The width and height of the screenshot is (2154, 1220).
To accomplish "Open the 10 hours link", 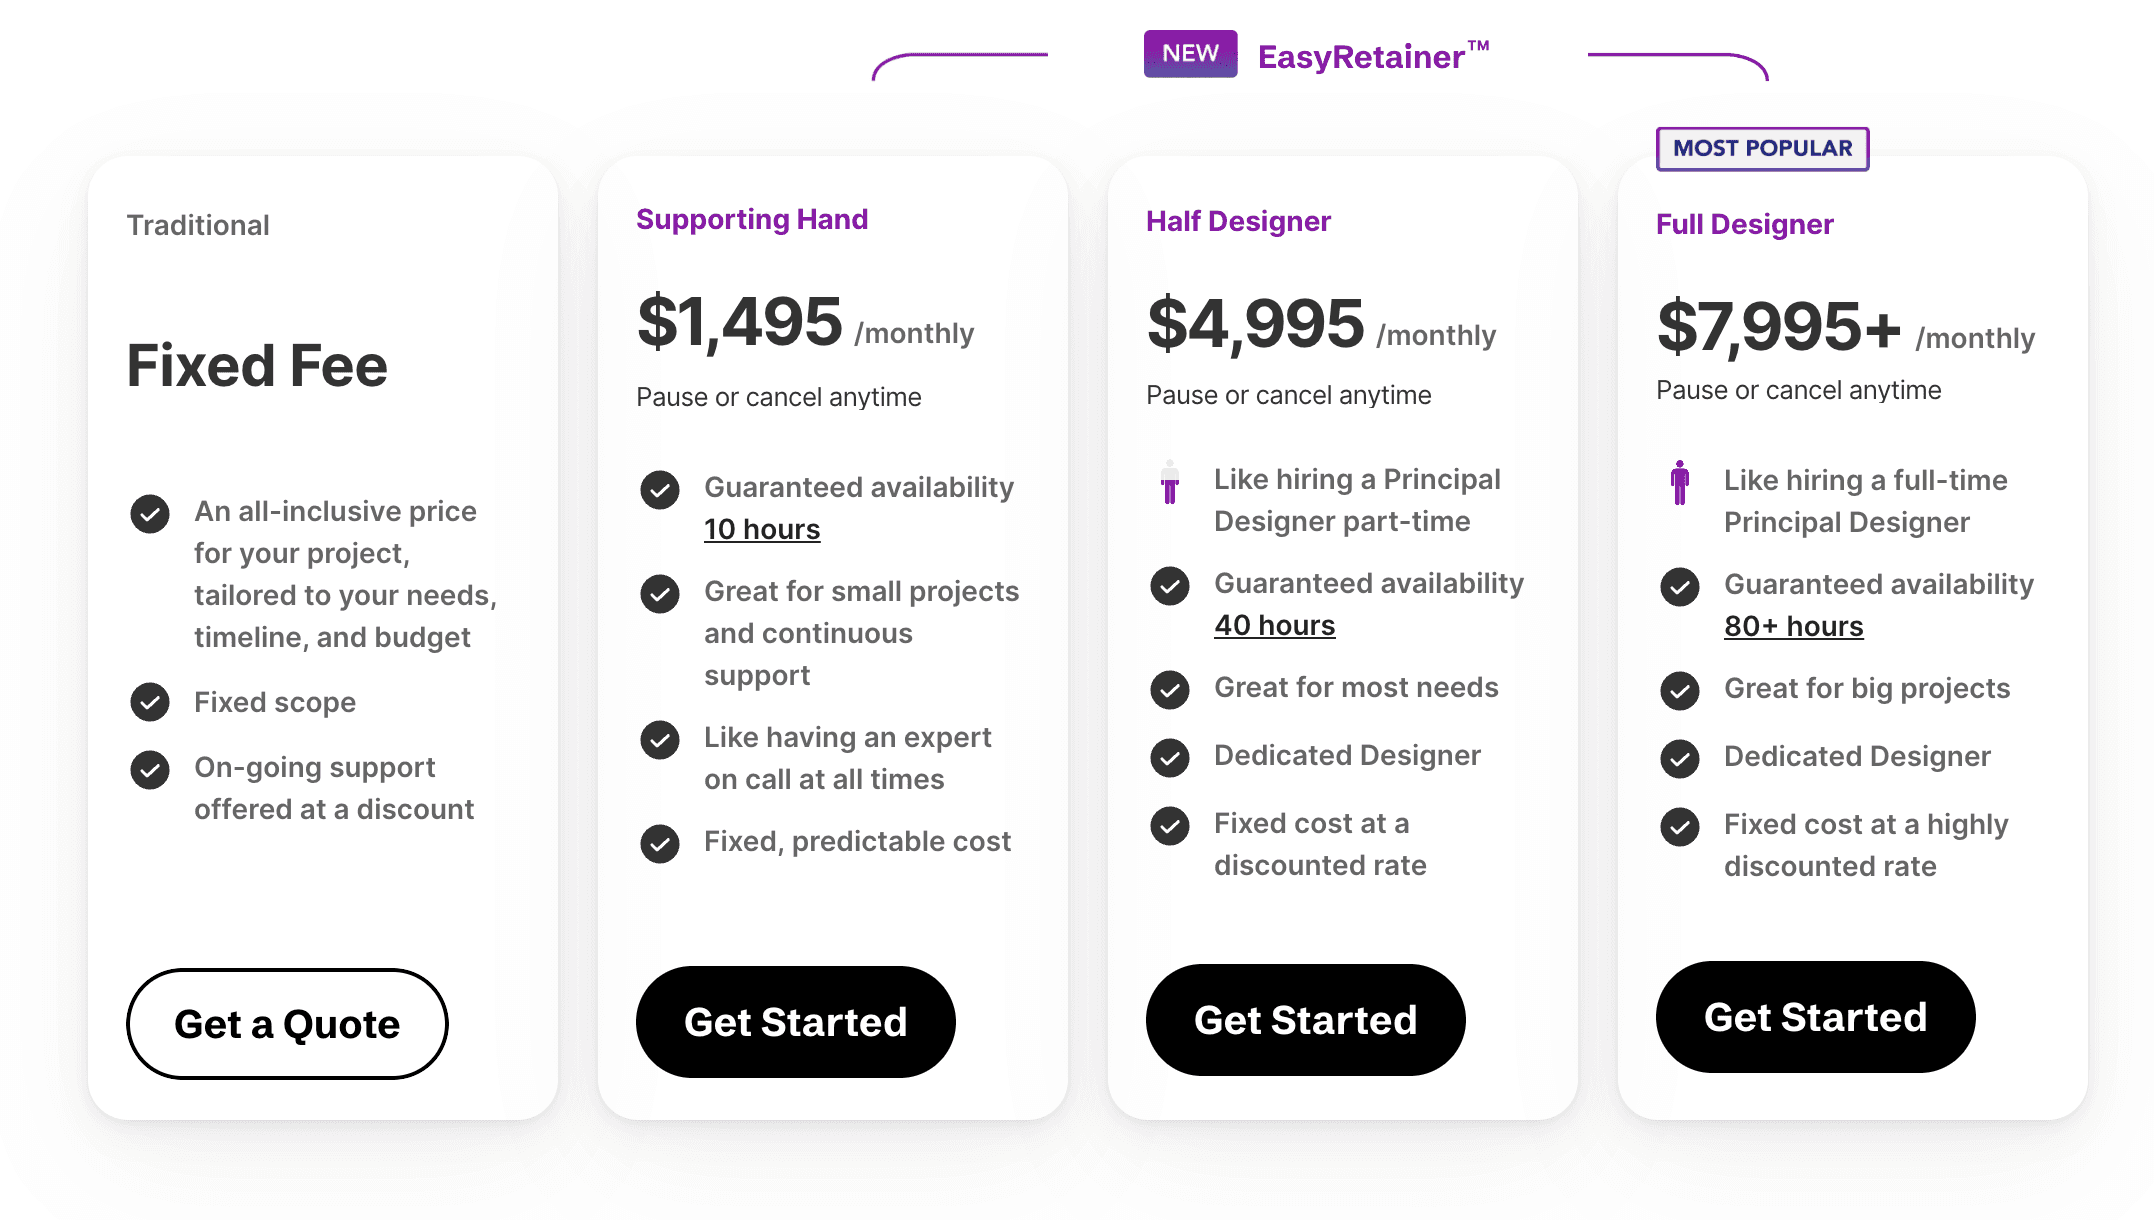I will point(762,529).
